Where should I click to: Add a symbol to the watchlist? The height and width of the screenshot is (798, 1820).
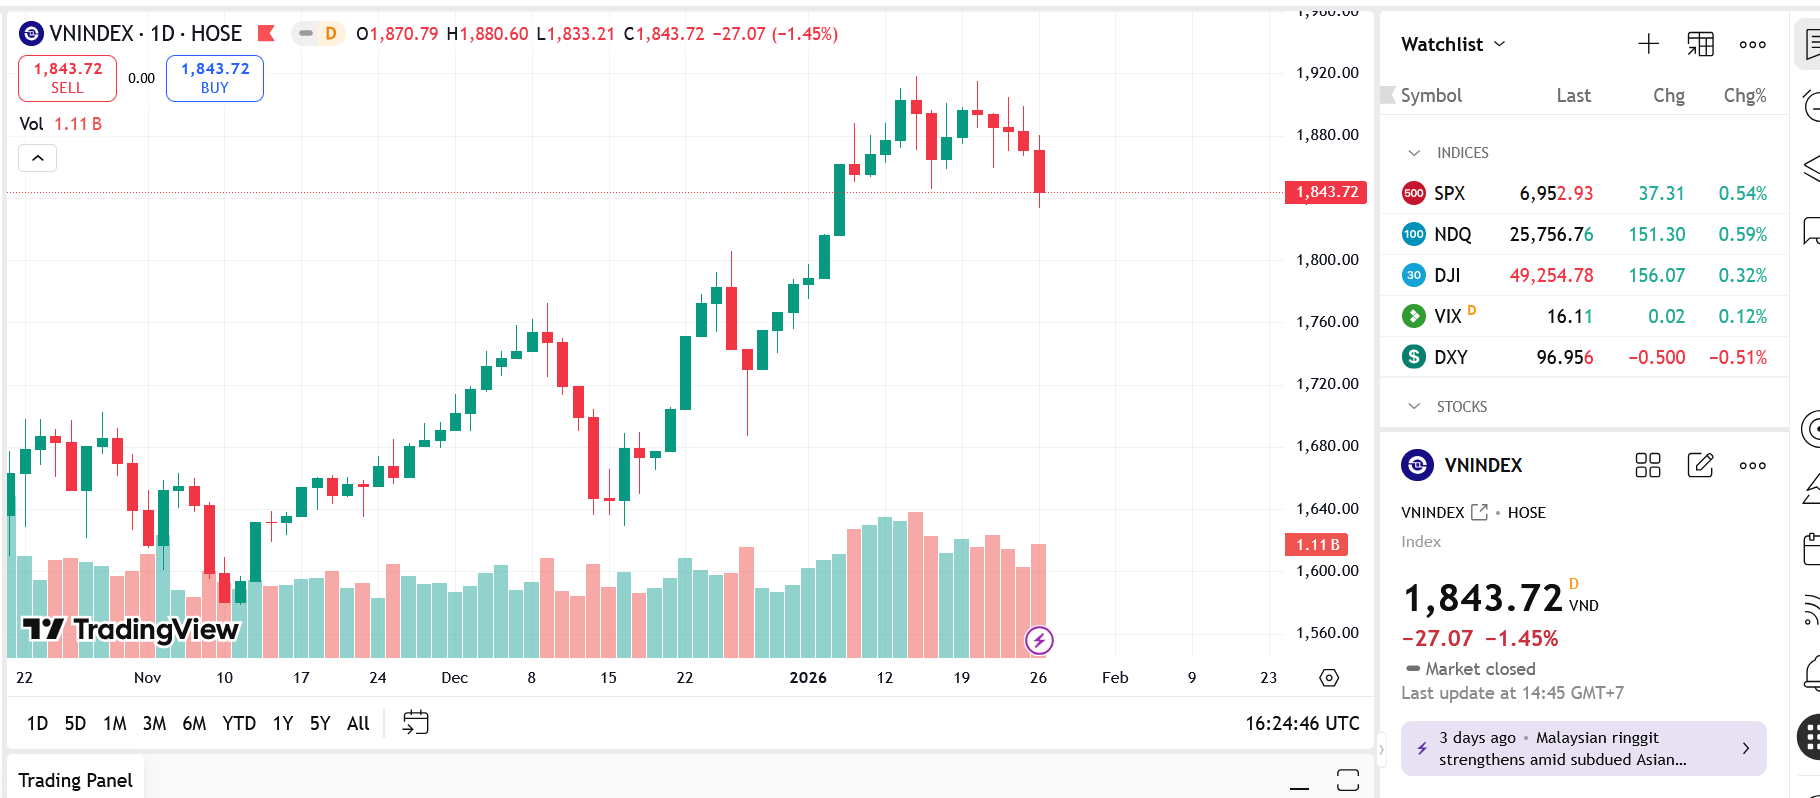coord(1648,44)
